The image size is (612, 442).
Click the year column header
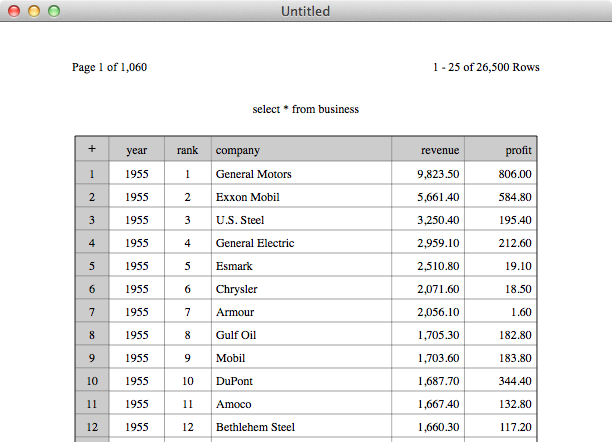[137, 149]
